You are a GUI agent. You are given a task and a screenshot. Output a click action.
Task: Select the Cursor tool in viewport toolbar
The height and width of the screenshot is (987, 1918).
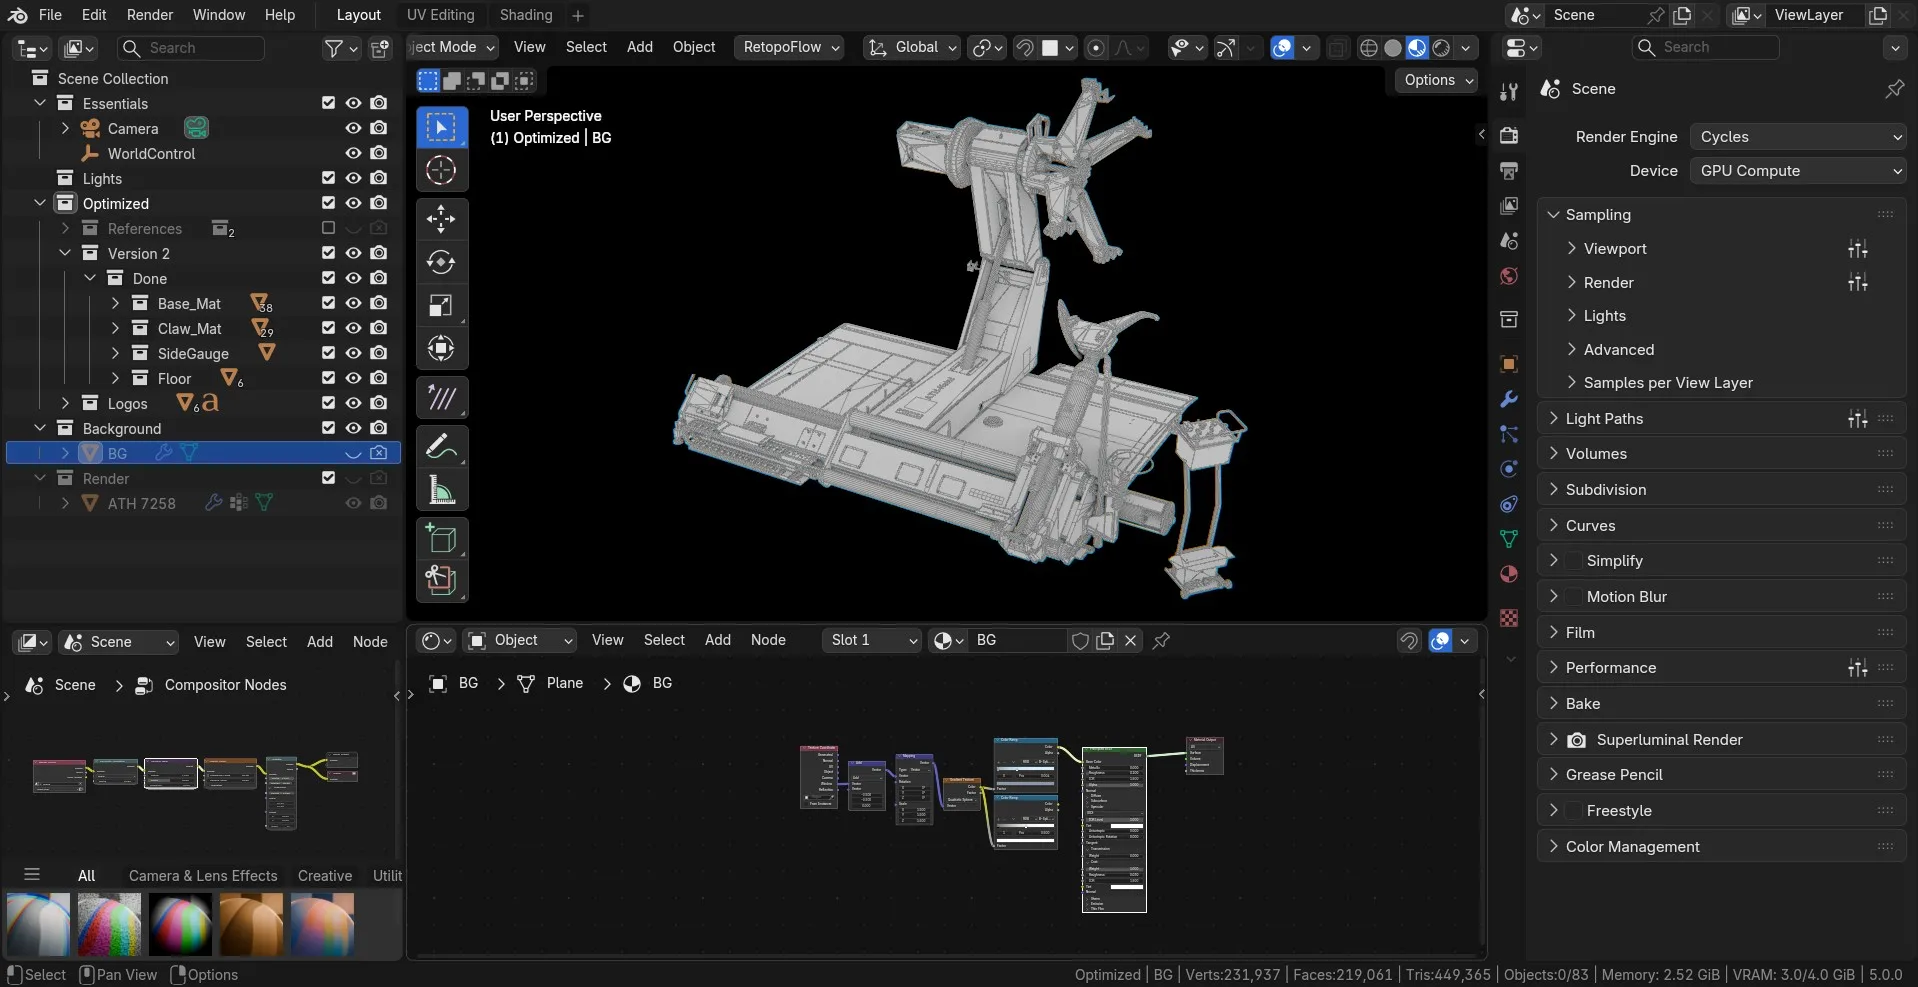(441, 170)
